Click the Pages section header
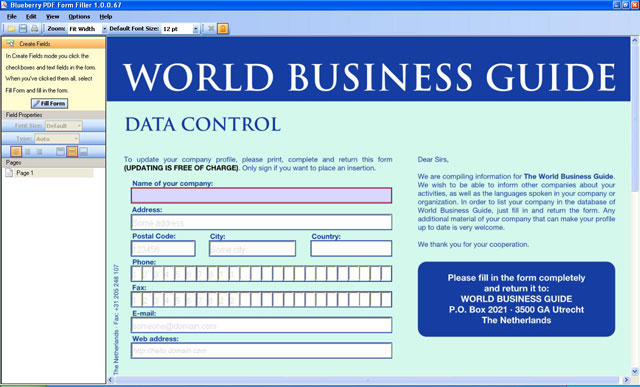640x387 pixels. tap(53, 162)
